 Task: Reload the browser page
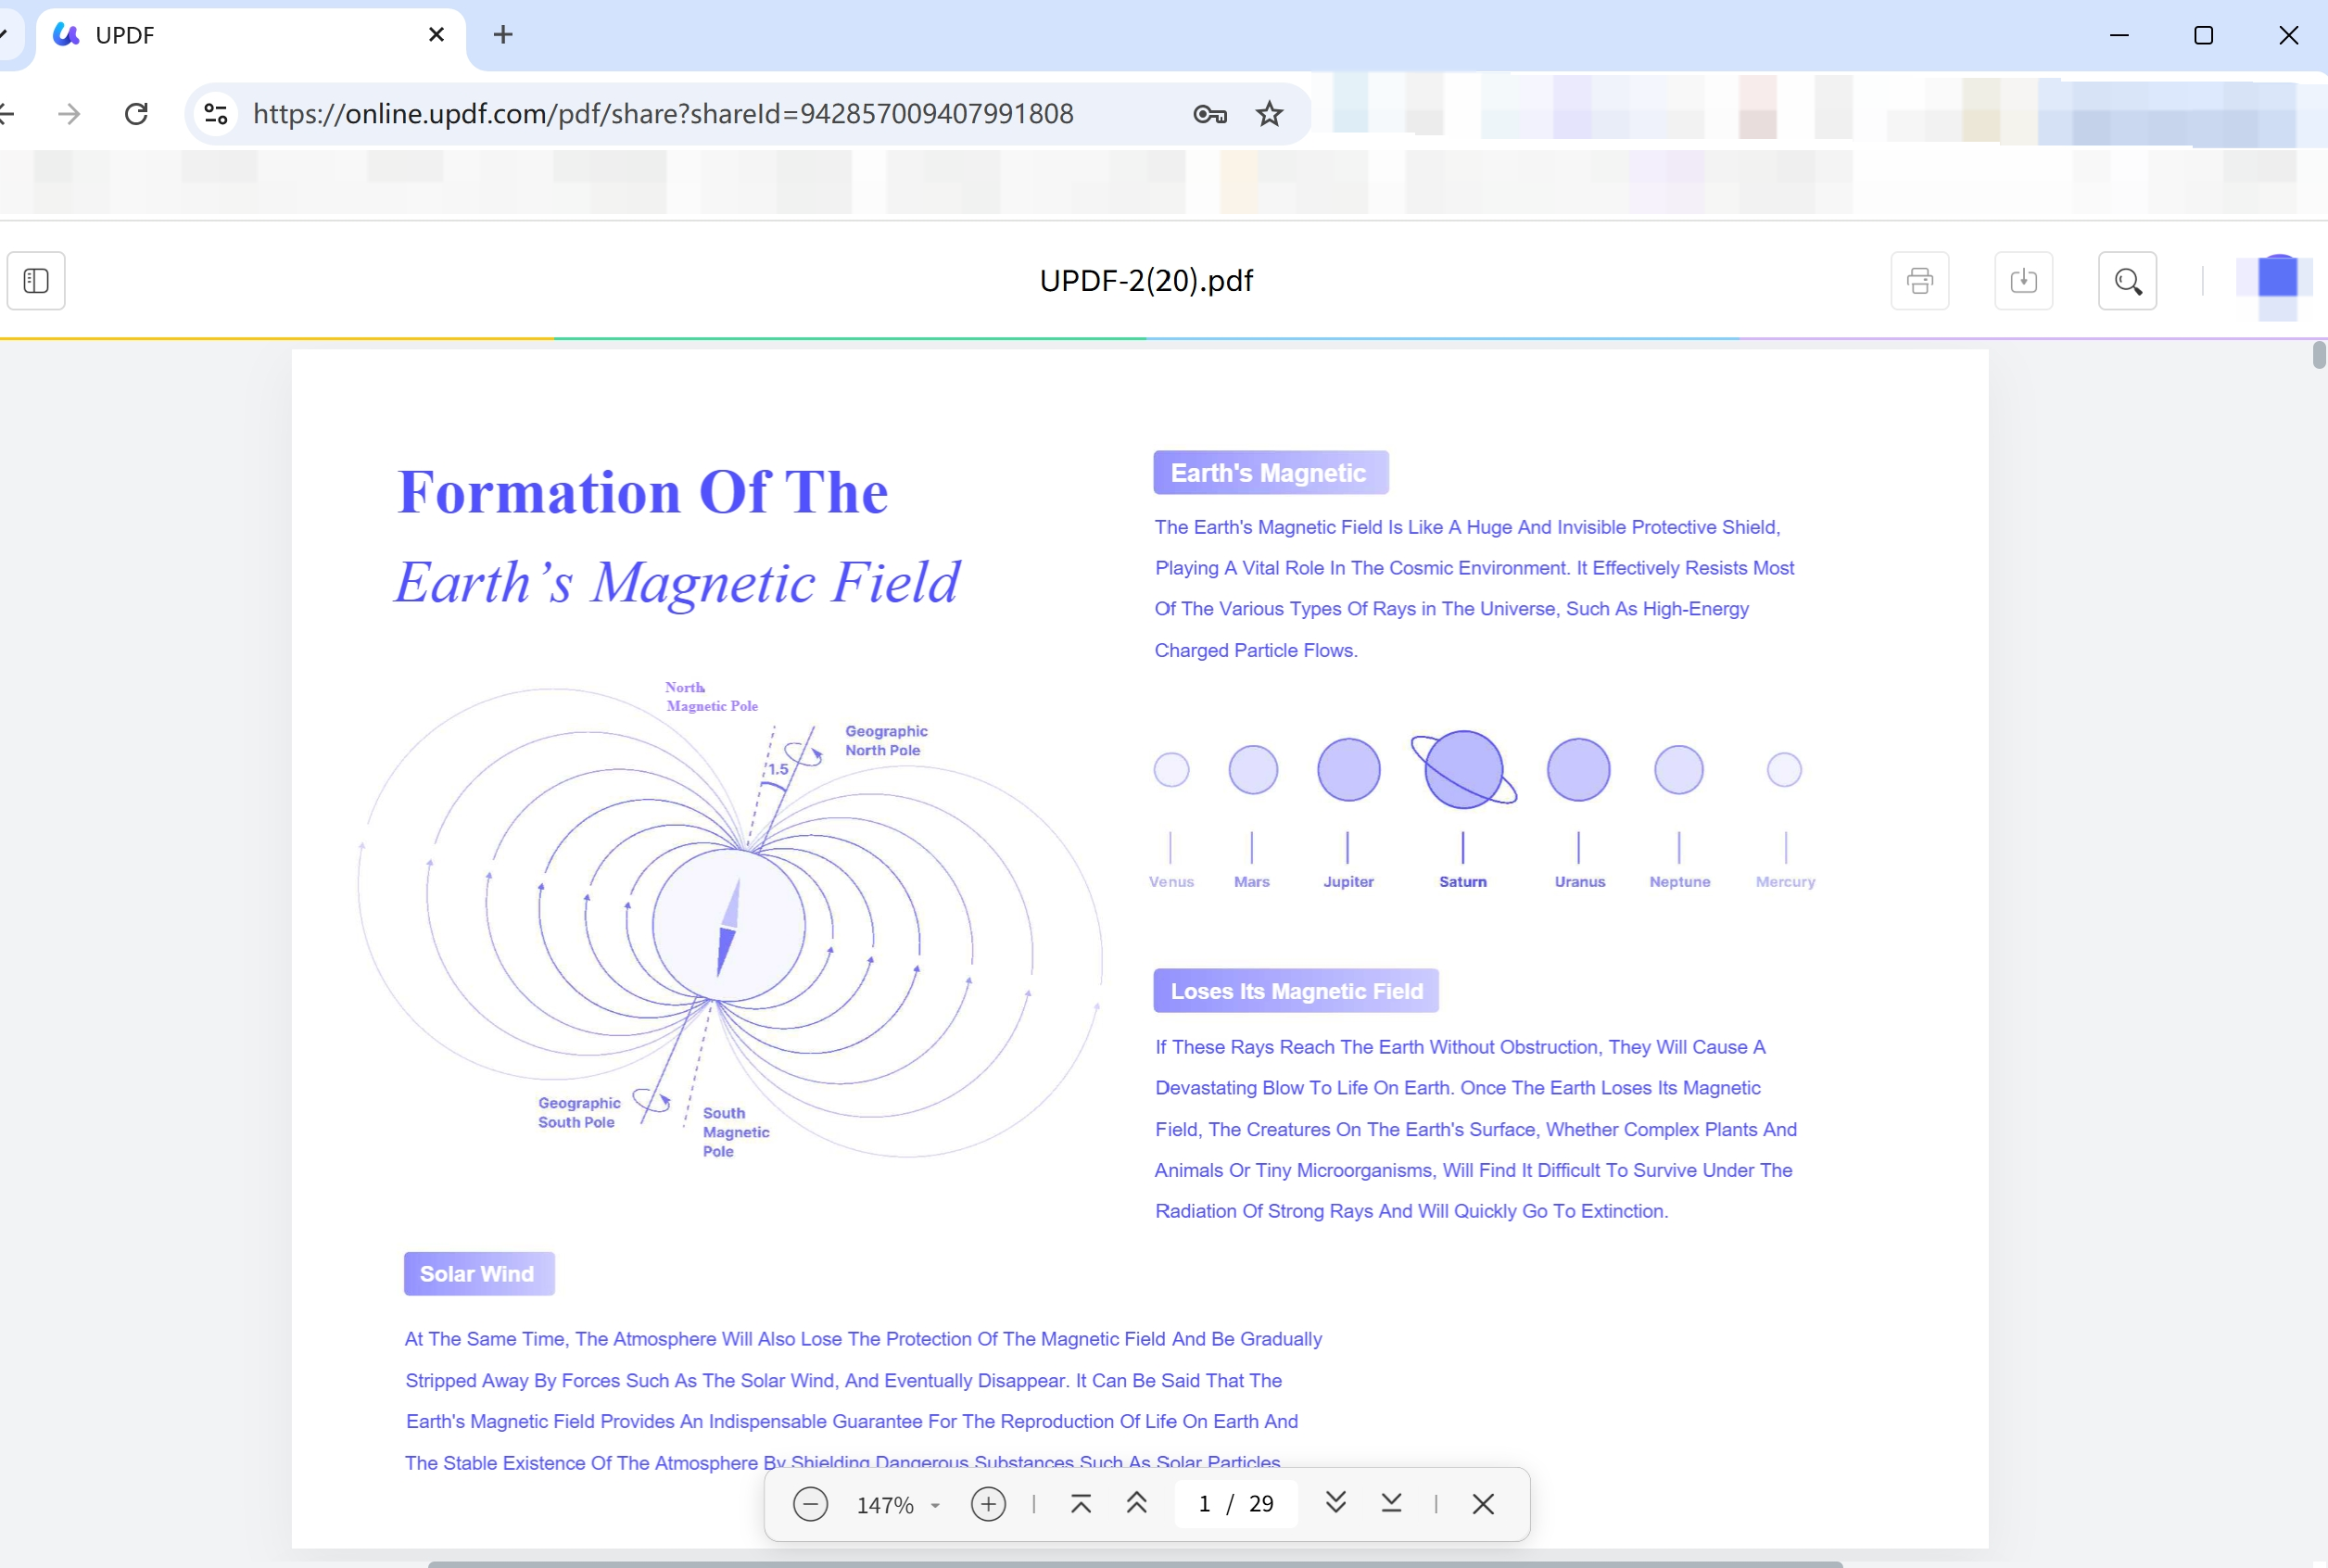point(137,114)
